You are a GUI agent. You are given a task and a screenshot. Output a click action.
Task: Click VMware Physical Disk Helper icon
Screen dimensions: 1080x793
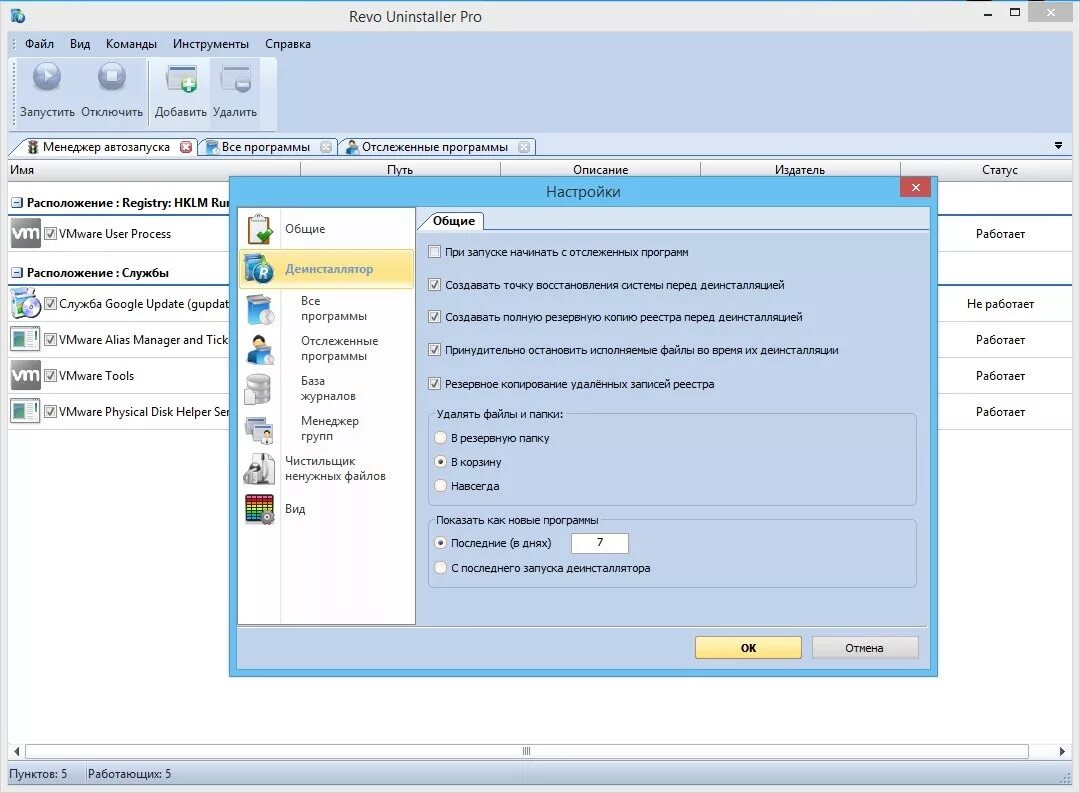(x=25, y=411)
